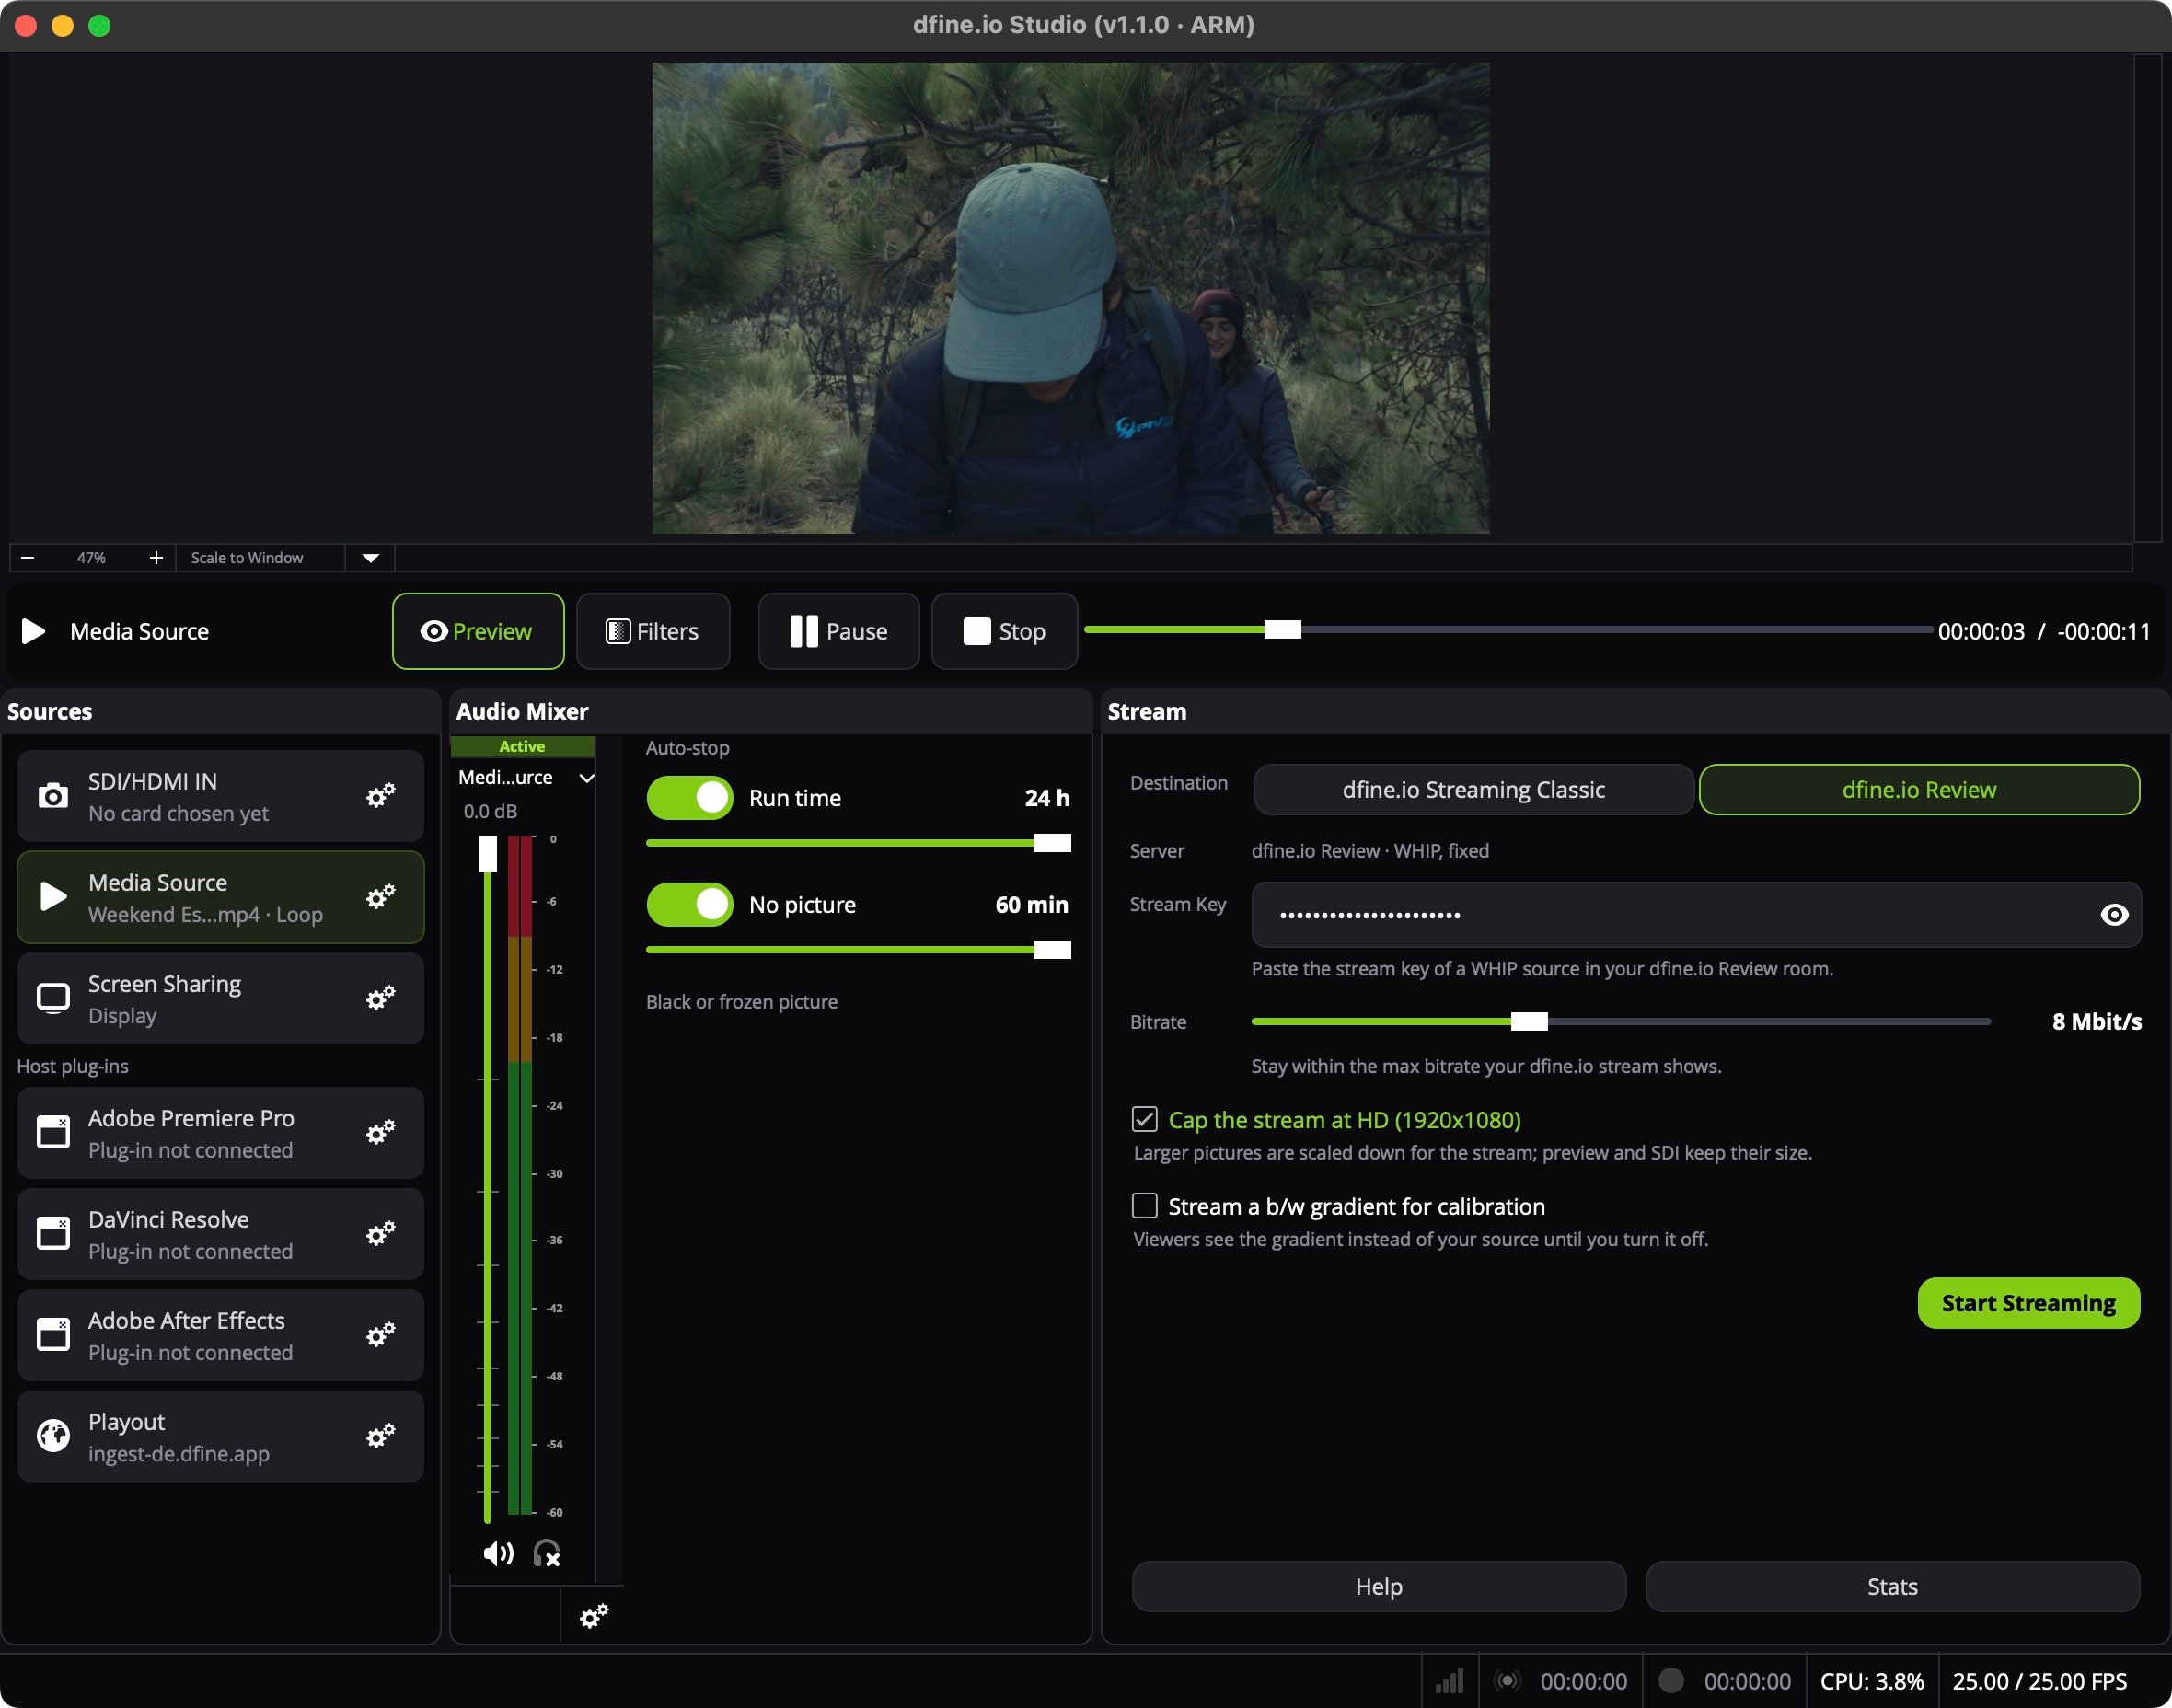Expand the Medi...urce audio channel dropdown
The height and width of the screenshot is (1708, 2172).
587,778
